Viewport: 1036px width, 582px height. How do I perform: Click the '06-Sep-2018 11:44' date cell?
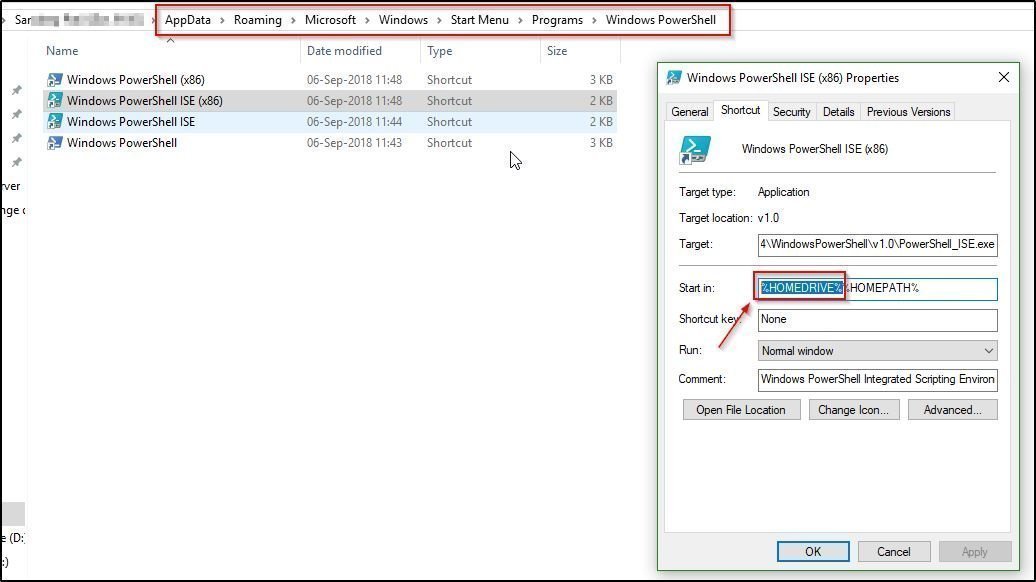(x=354, y=122)
